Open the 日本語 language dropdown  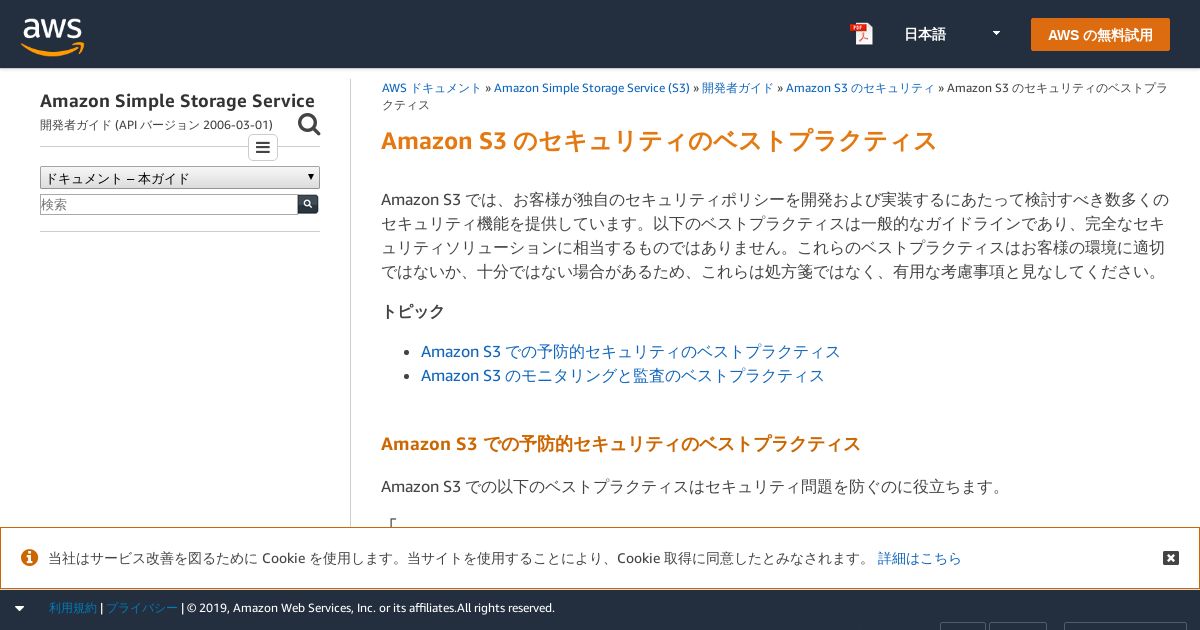pyautogui.click(x=952, y=34)
